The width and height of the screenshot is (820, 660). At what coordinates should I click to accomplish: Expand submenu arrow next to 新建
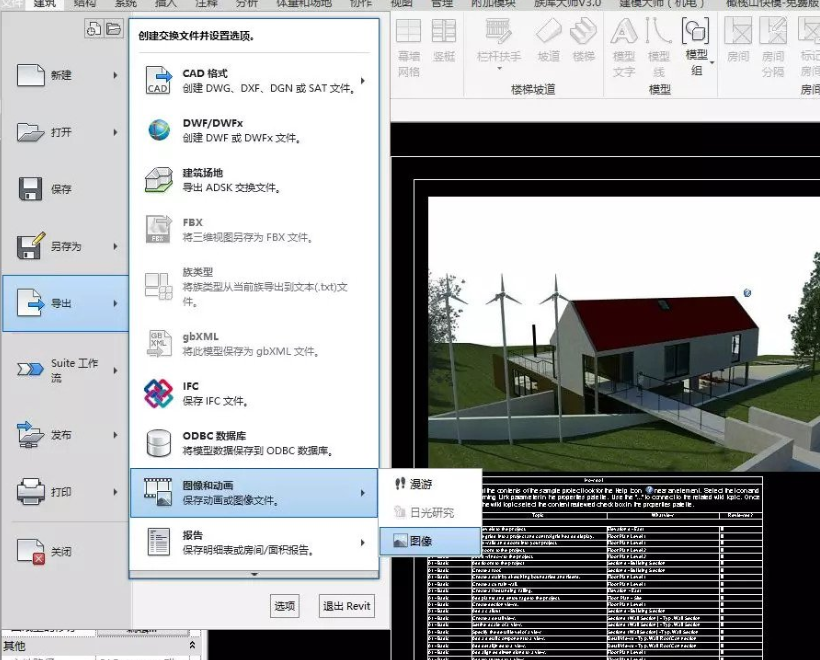click(x=115, y=75)
